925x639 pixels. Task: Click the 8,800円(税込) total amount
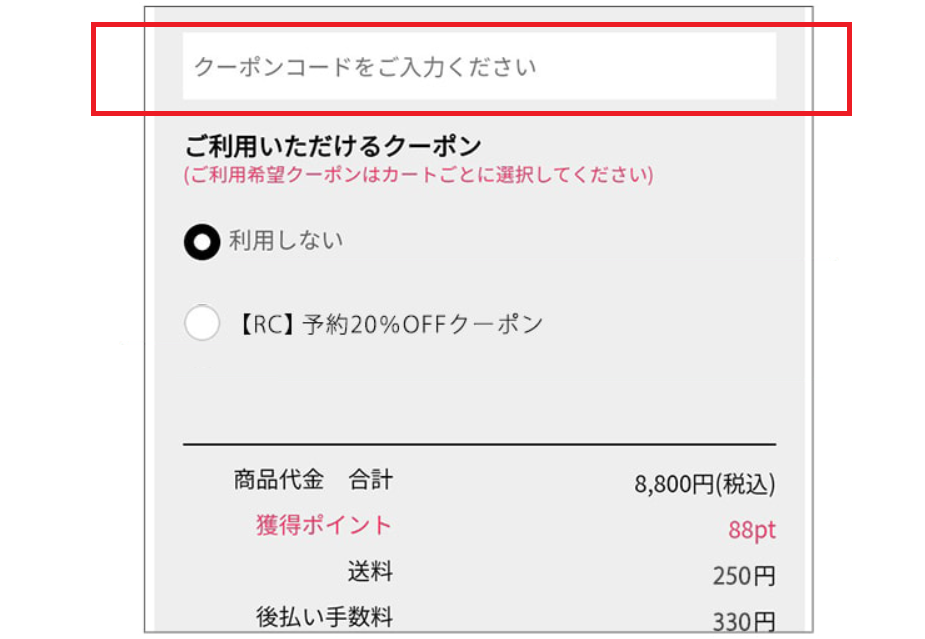coord(704,485)
